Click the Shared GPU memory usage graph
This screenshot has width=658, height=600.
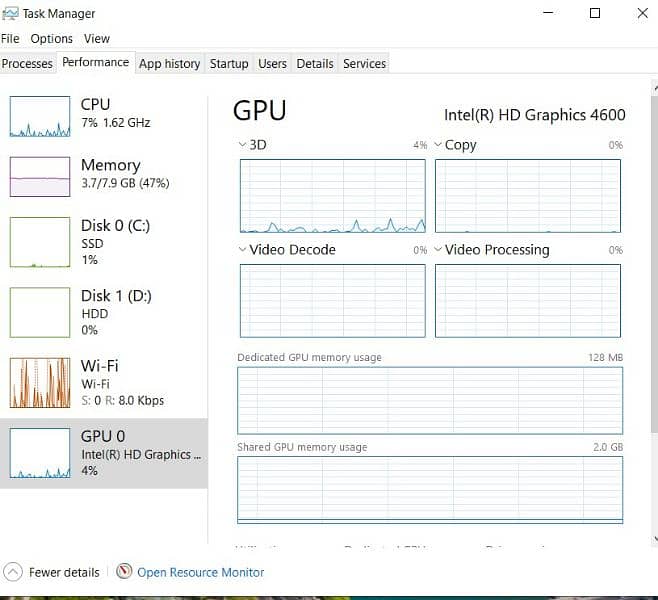(430, 490)
